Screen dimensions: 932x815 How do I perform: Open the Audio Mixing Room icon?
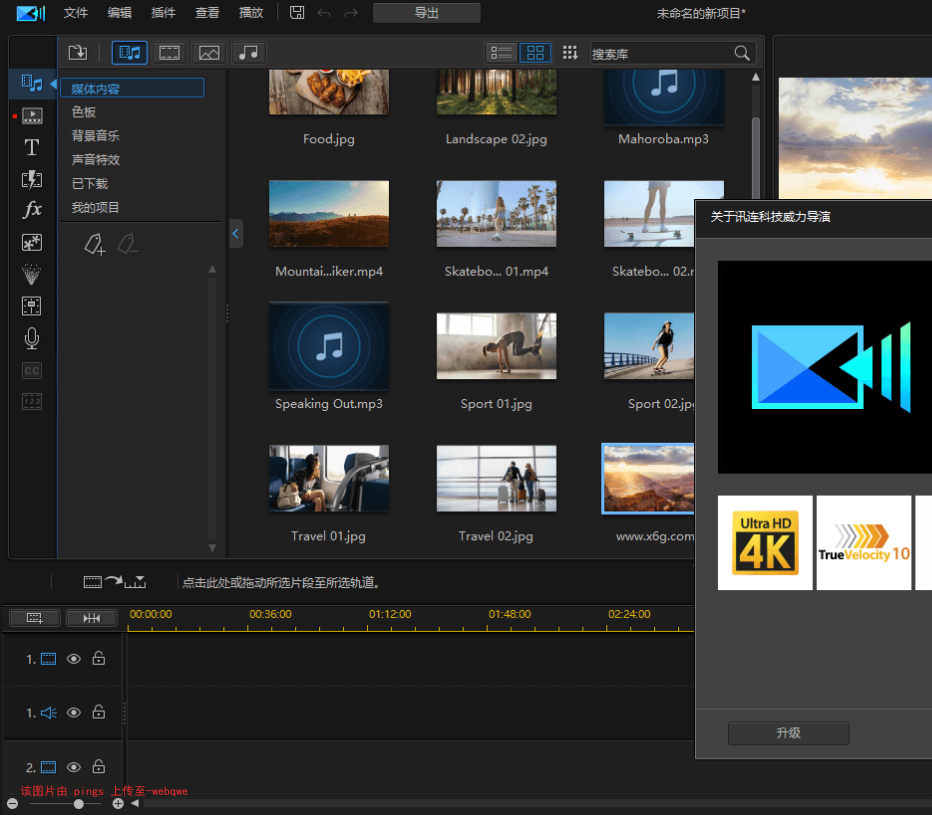click(x=32, y=306)
